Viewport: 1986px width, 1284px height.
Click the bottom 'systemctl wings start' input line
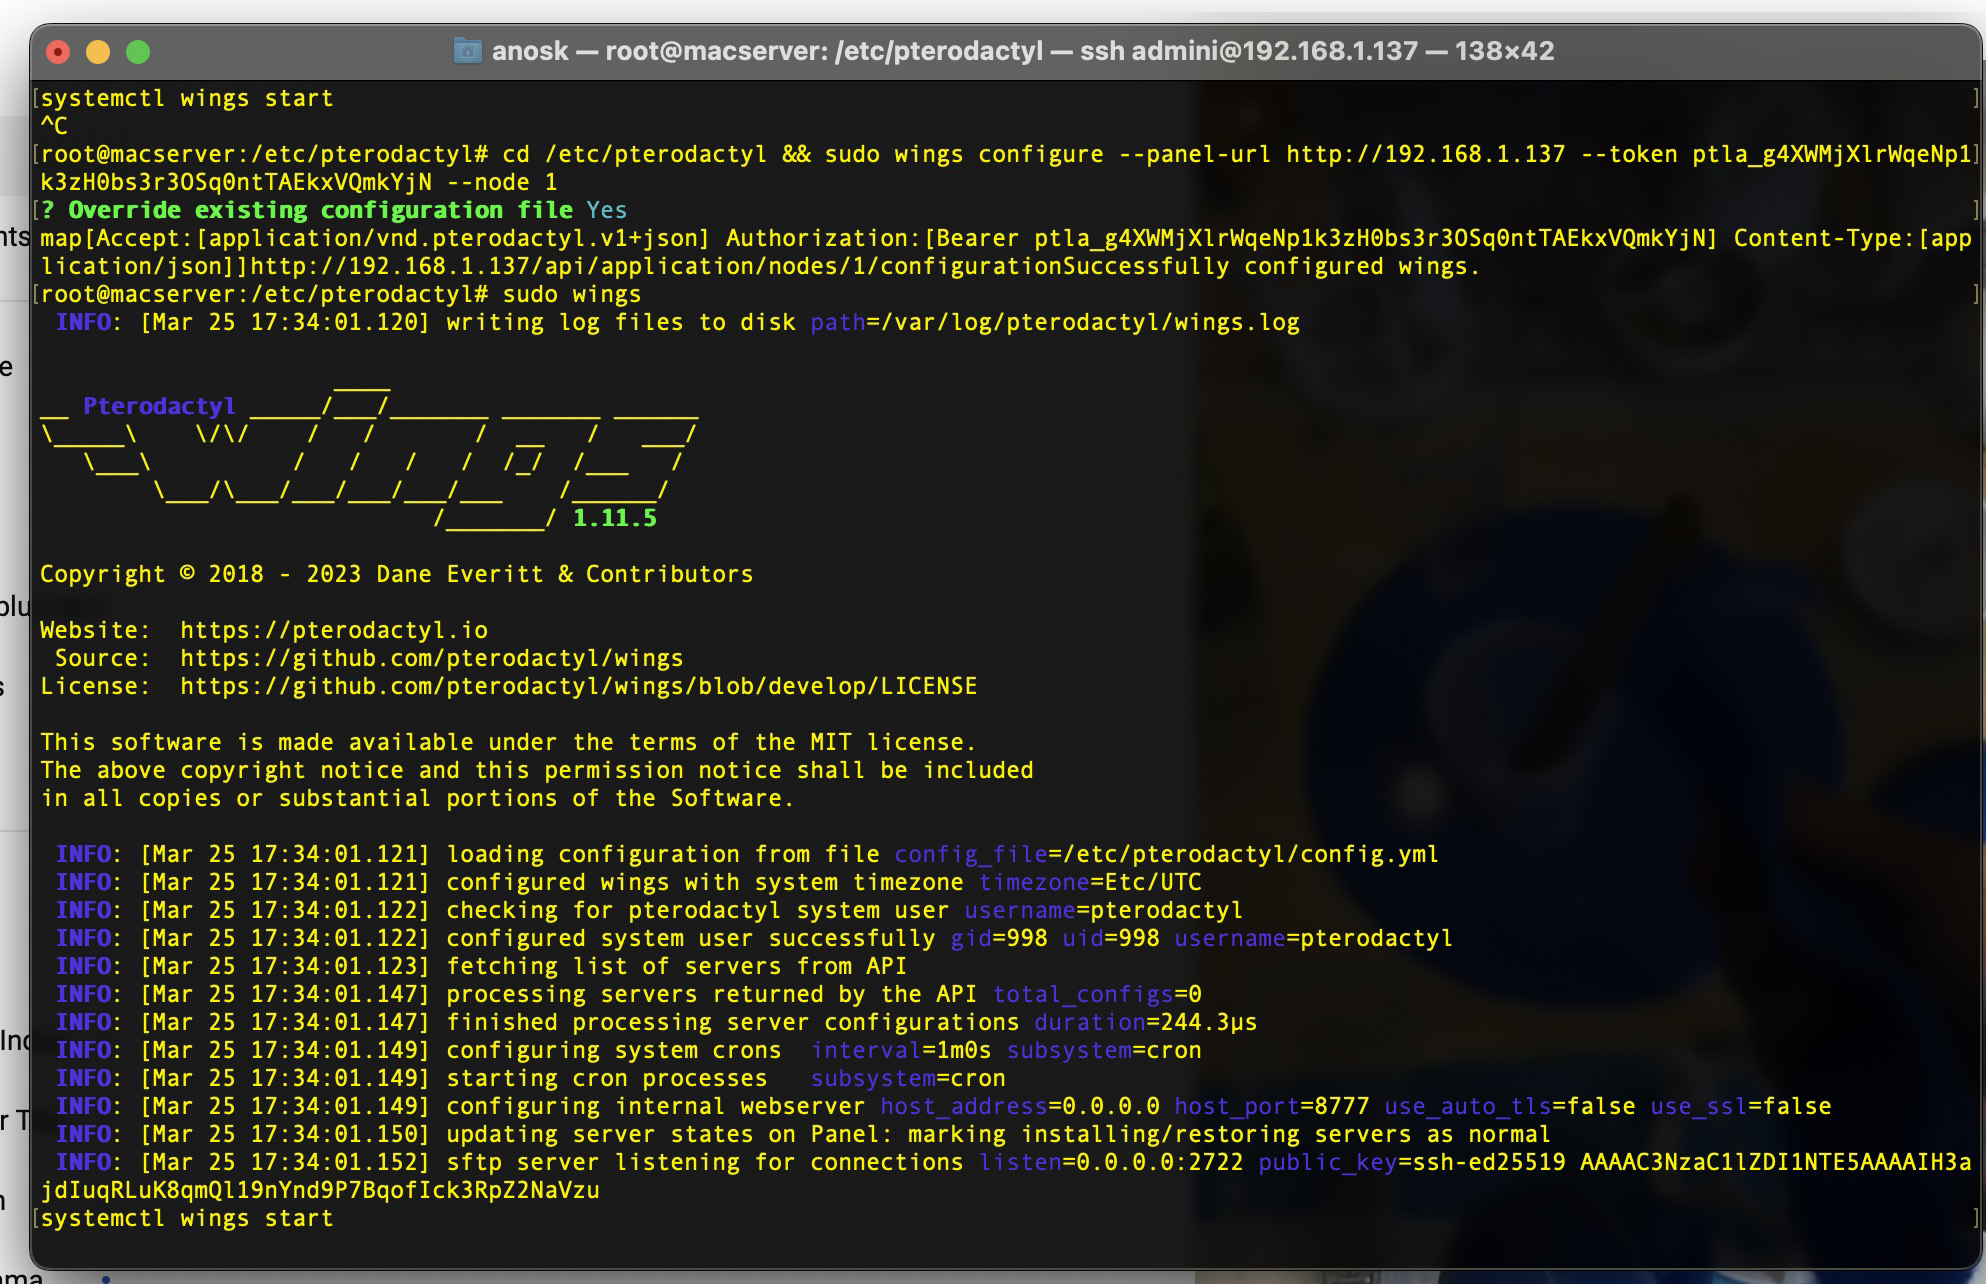click(187, 1218)
